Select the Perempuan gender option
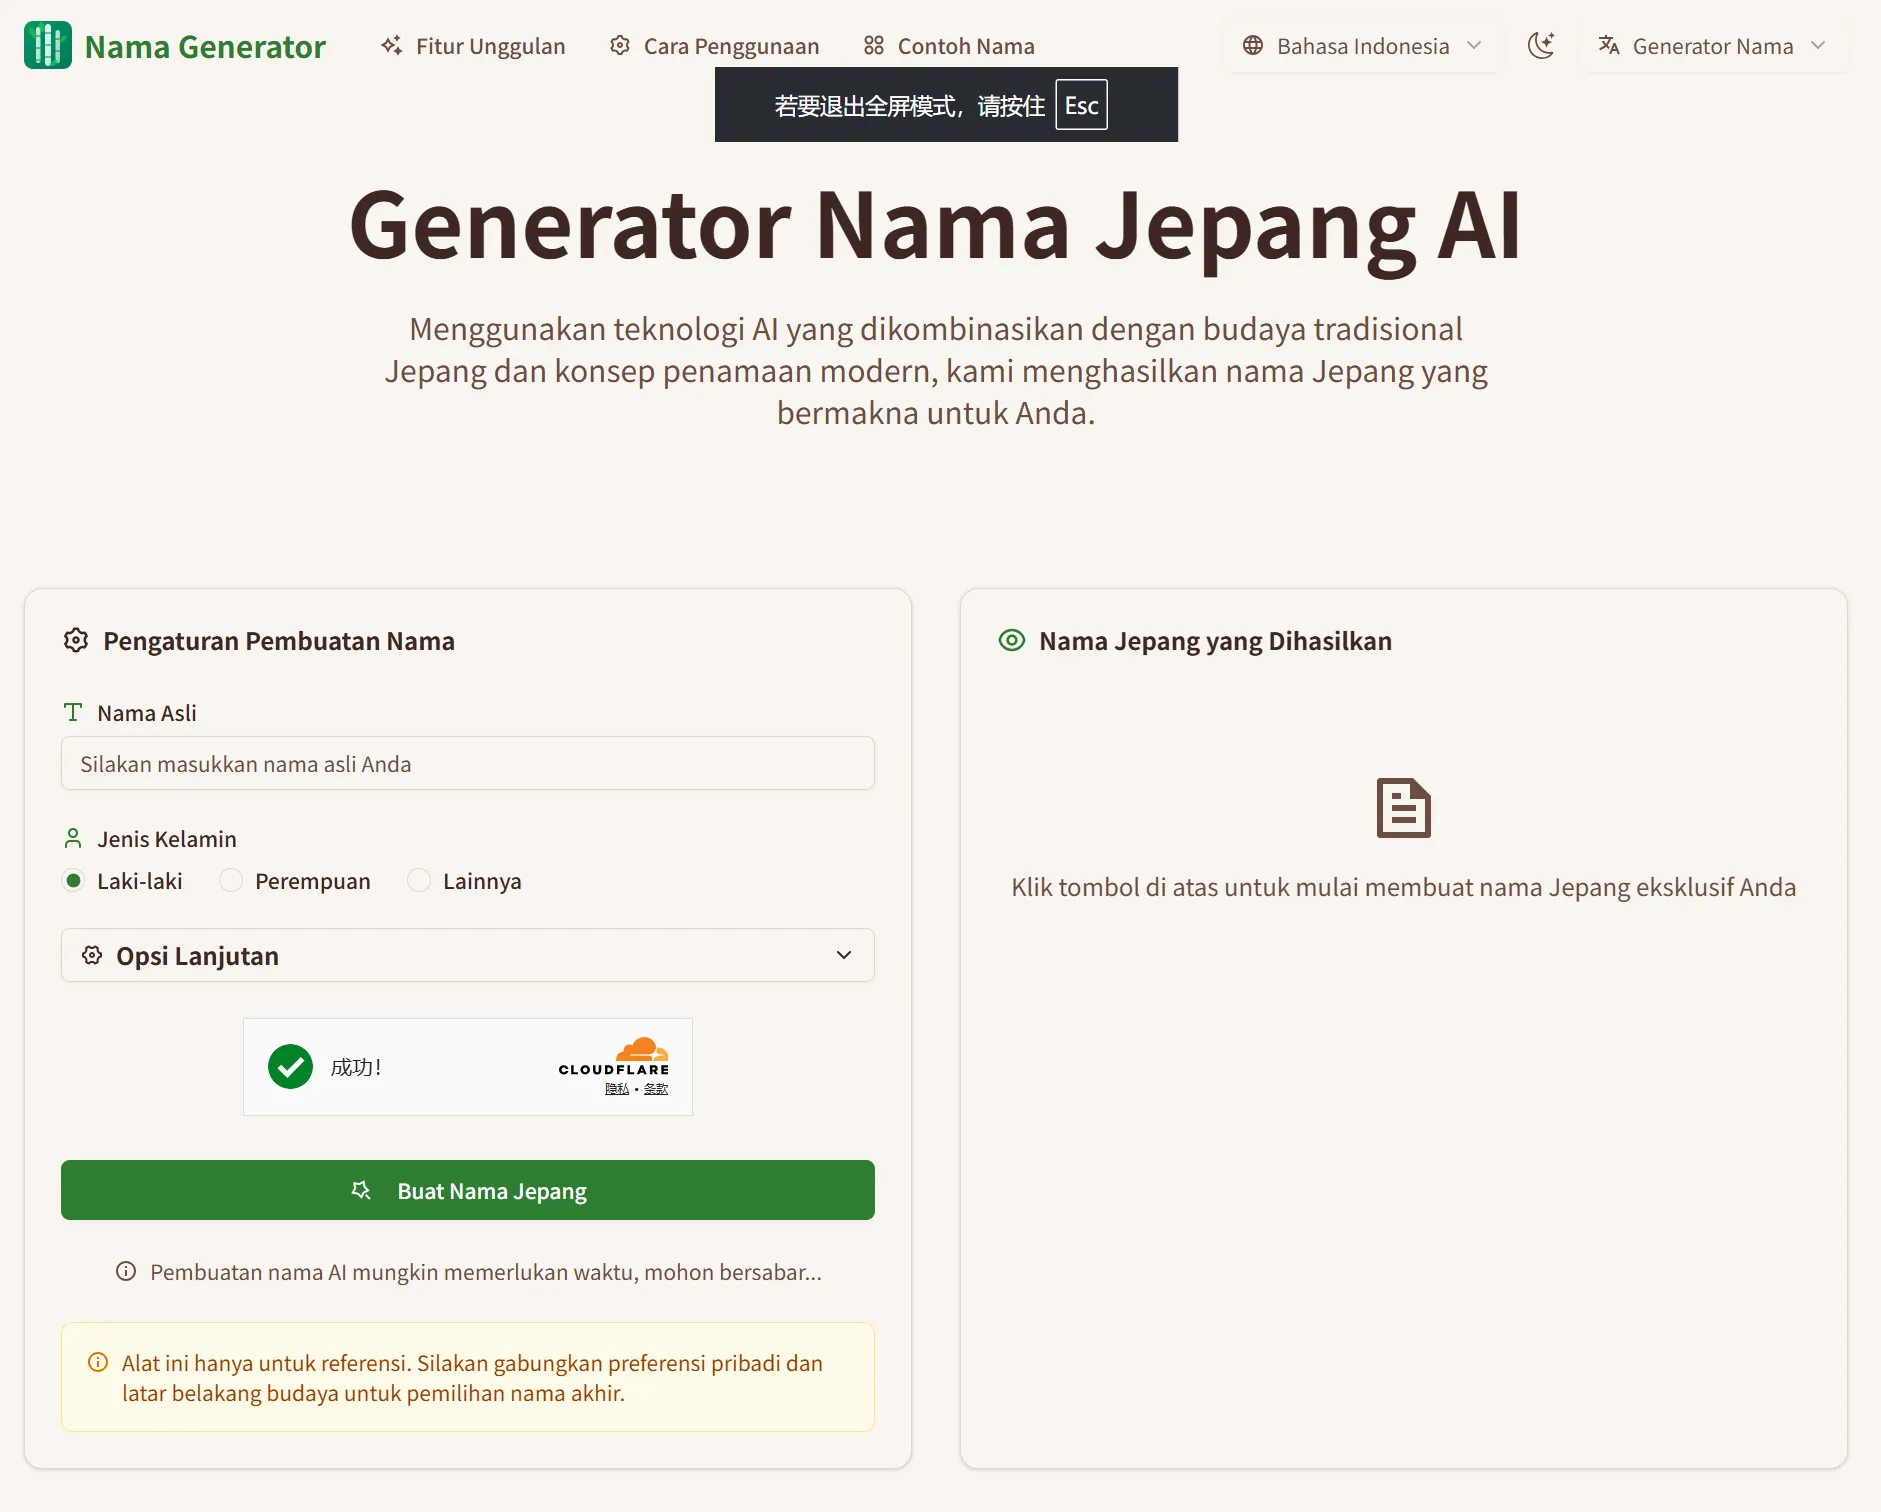 231,881
